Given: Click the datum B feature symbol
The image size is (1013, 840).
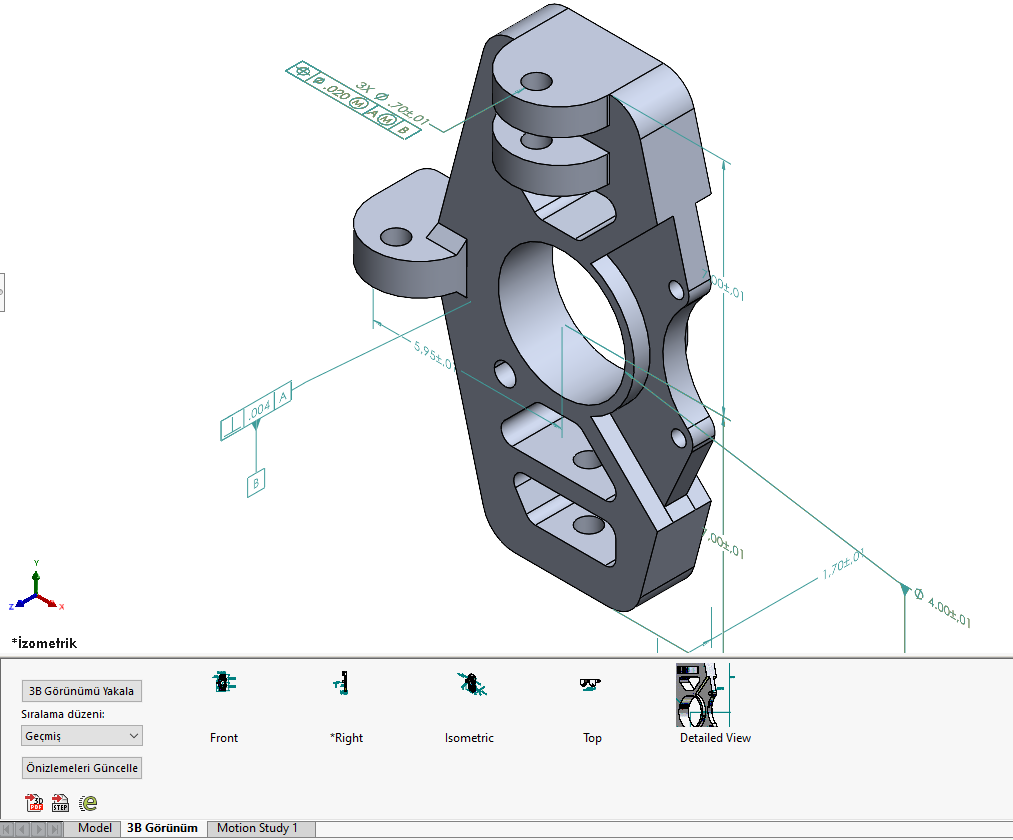Looking at the screenshot, I should click(257, 482).
